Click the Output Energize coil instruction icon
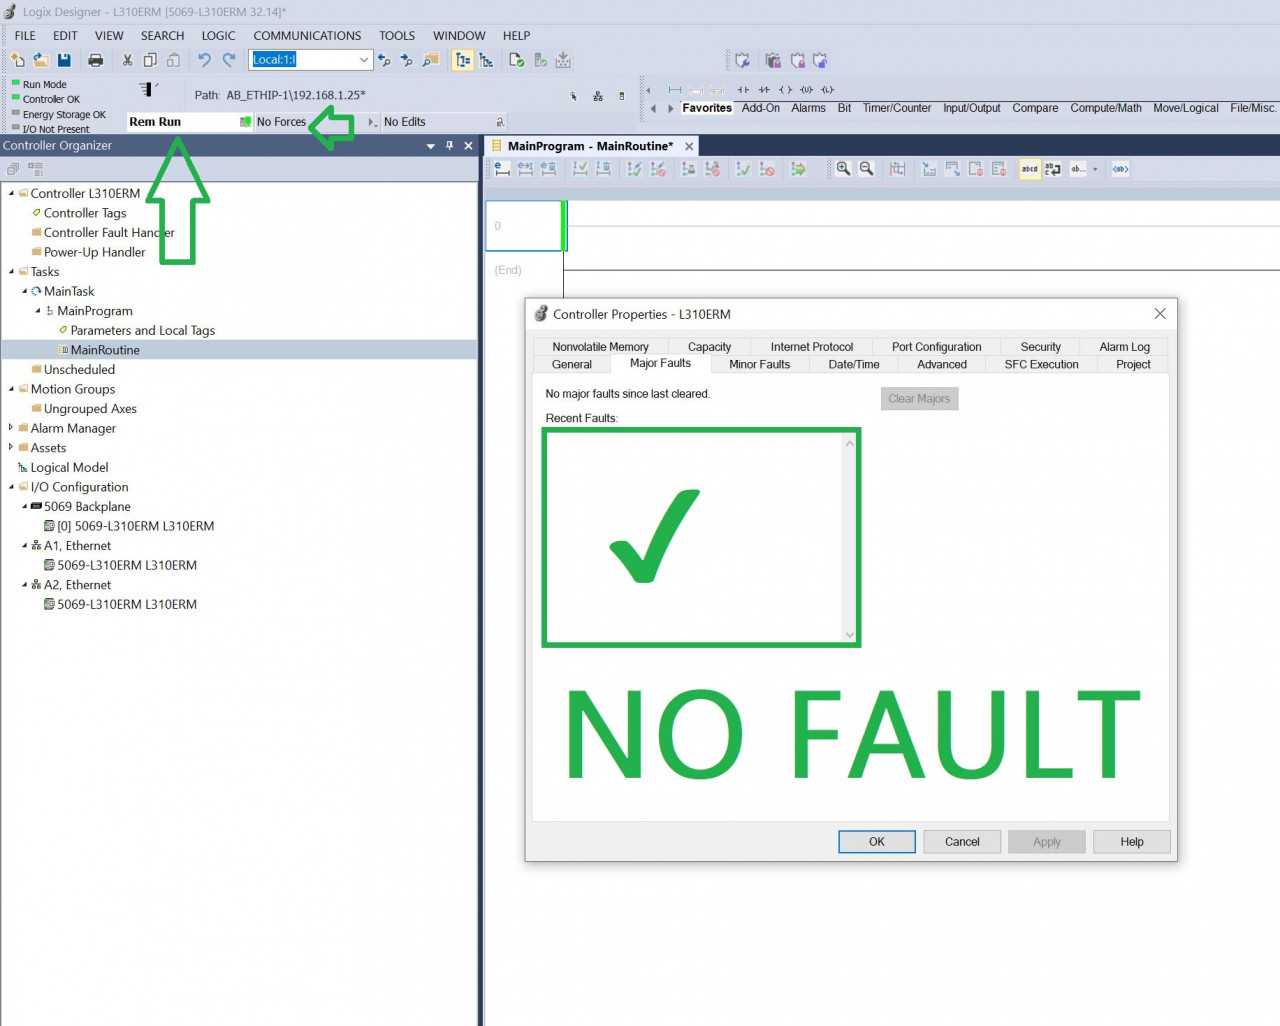This screenshot has width=1280, height=1026. 785,90
